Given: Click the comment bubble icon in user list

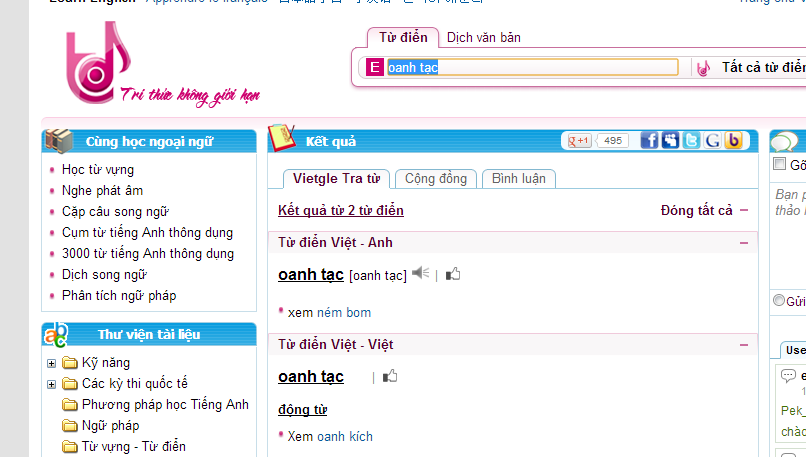Looking at the screenshot, I should coord(788,375).
